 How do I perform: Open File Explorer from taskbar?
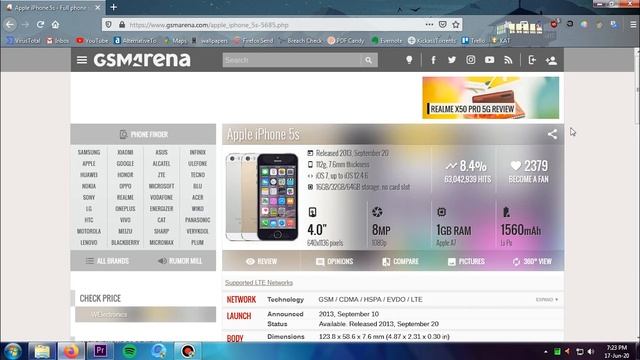[x=42, y=351]
